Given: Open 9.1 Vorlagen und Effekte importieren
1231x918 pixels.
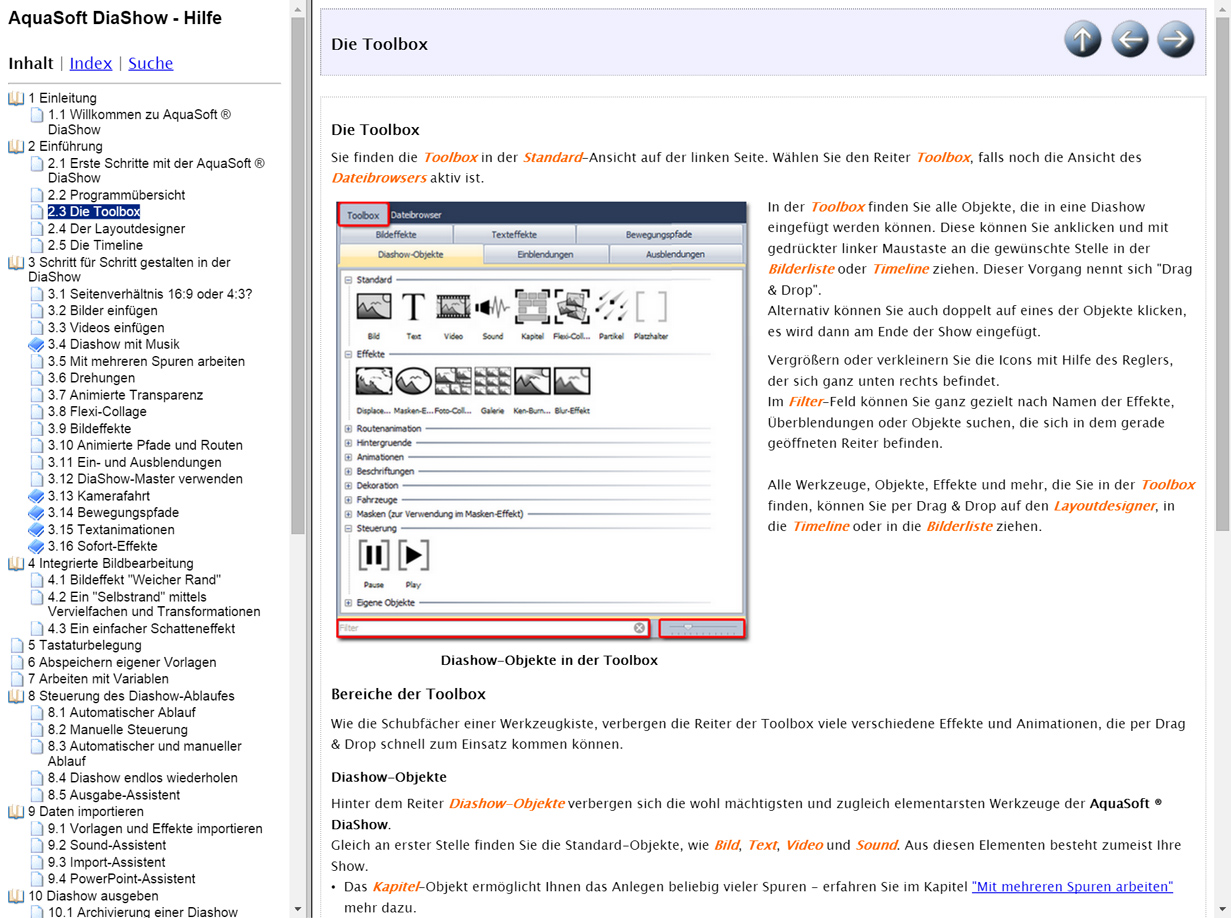Looking at the screenshot, I should pyautogui.click(x=155, y=829).
